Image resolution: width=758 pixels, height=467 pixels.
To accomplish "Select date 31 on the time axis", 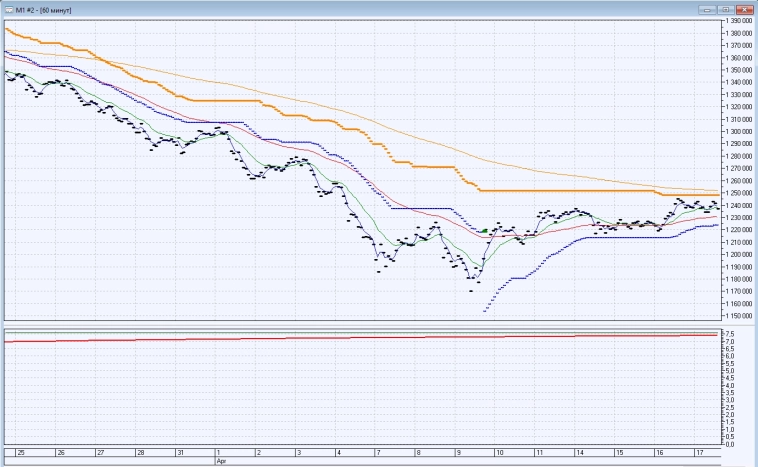I will pyautogui.click(x=179, y=453).
